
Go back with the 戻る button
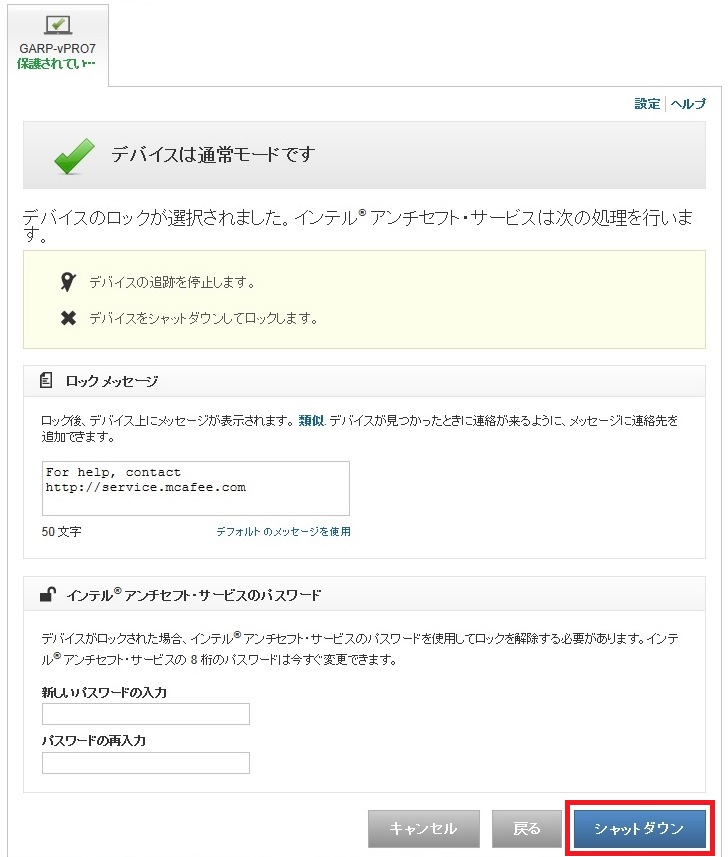pos(527,829)
